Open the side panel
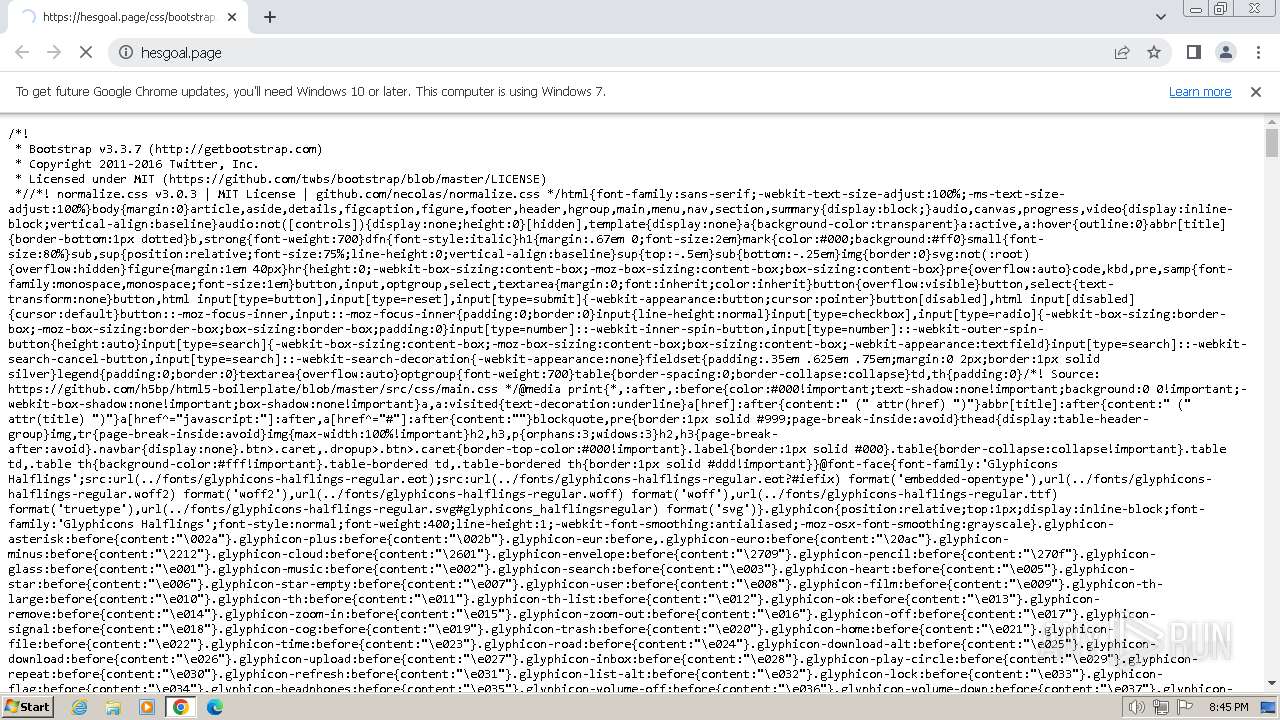 click(x=1193, y=52)
